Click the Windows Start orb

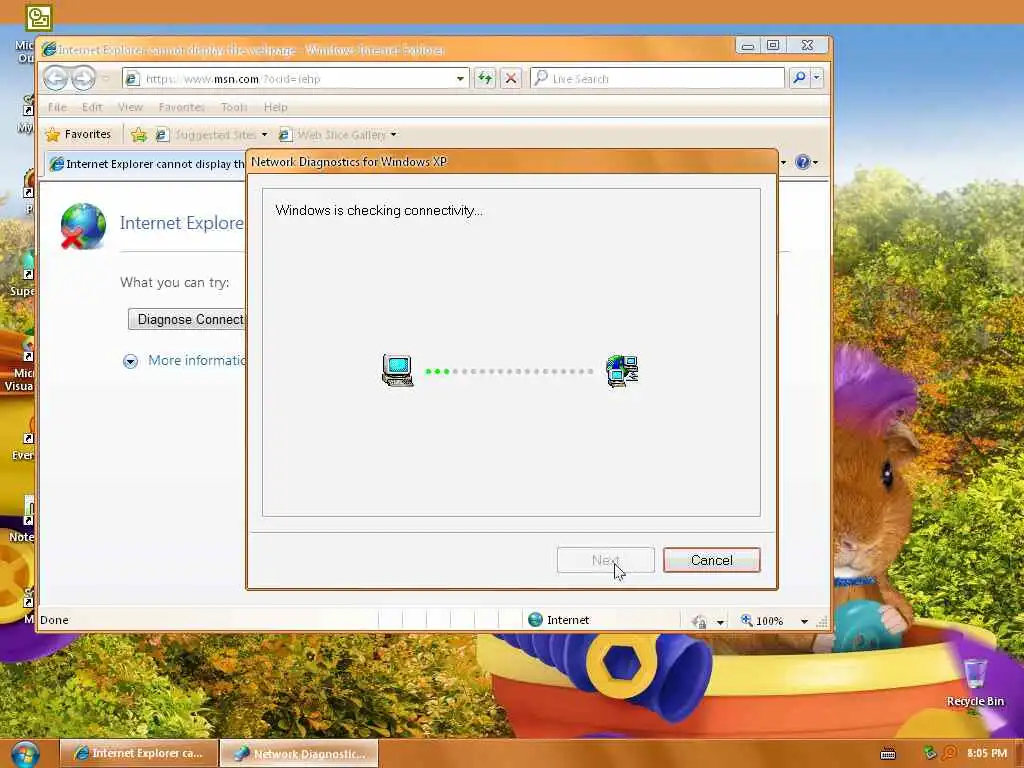(25, 754)
